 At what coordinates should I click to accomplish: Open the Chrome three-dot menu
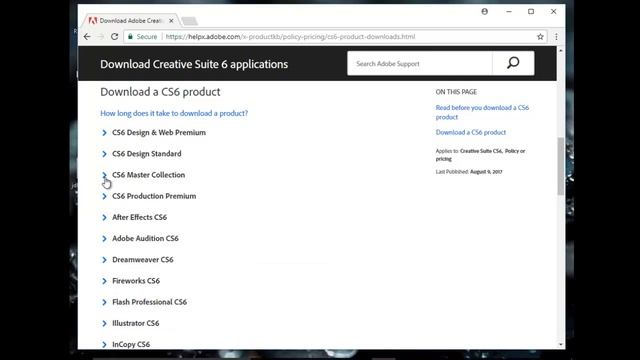[556, 37]
